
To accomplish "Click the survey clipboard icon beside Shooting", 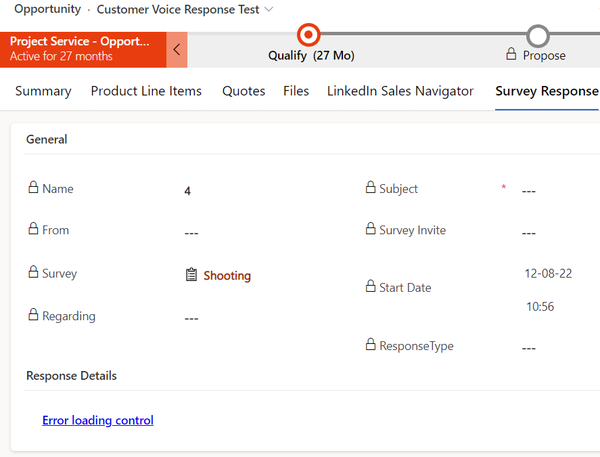I will coord(191,274).
